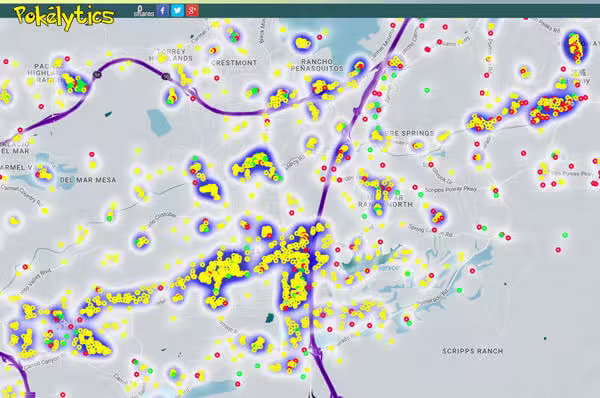Open the Pokelytics logo homepage link
This screenshot has height=398, width=600.
64,17
